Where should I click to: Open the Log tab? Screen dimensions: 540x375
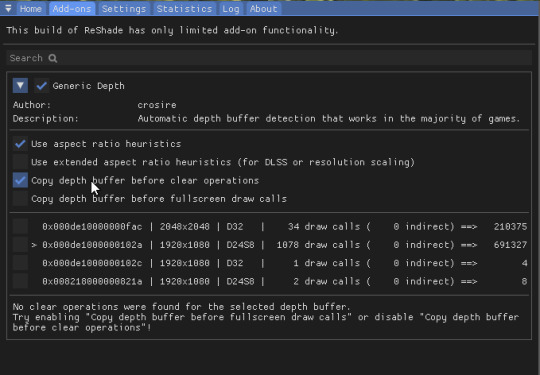[x=231, y=9]
